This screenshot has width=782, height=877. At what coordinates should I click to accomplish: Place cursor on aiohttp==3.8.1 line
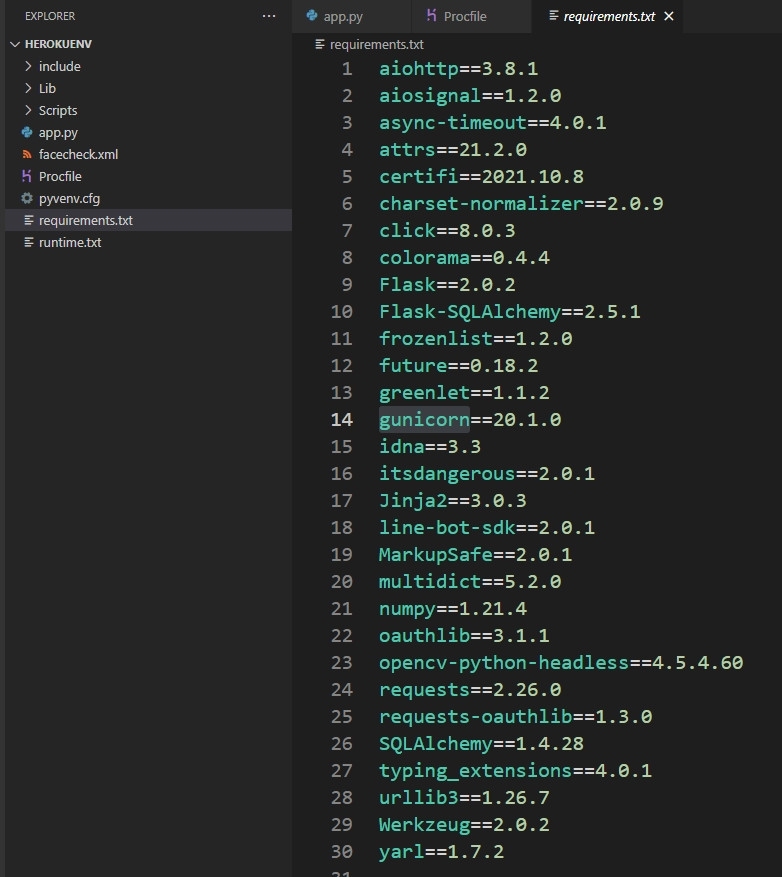click(x=458, y=69)
